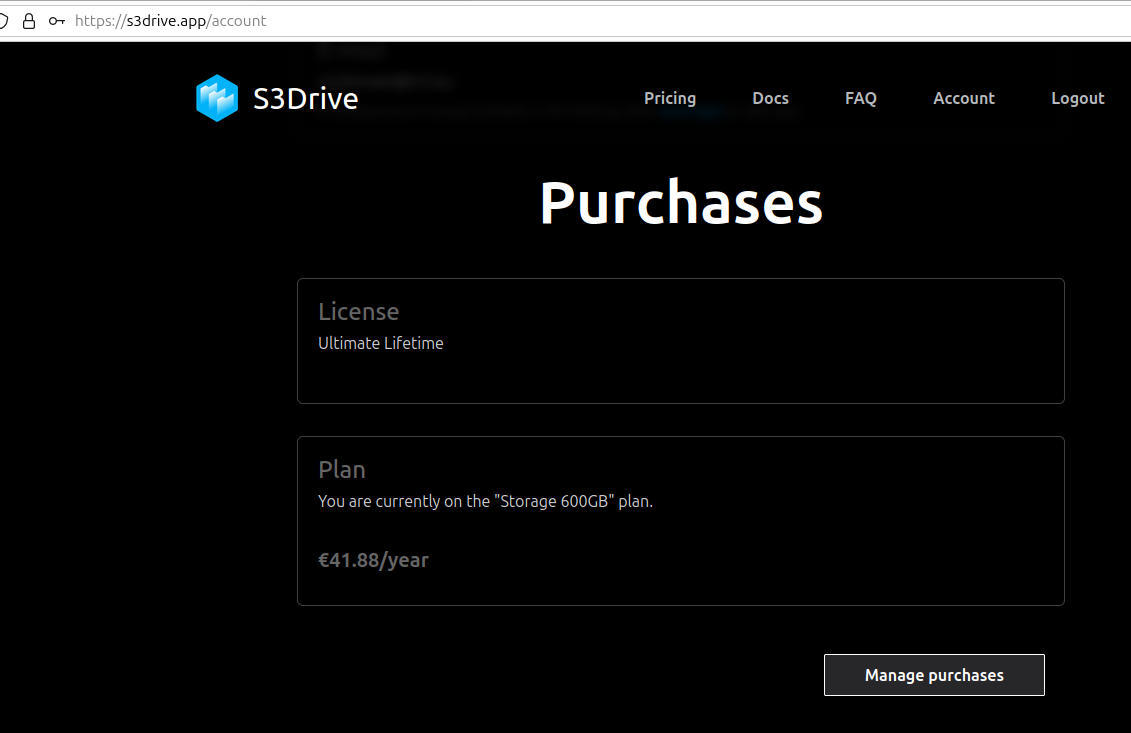1131x733 pixels.
Task: Focus the s3drive.app/account URL field
Action: 170,21
